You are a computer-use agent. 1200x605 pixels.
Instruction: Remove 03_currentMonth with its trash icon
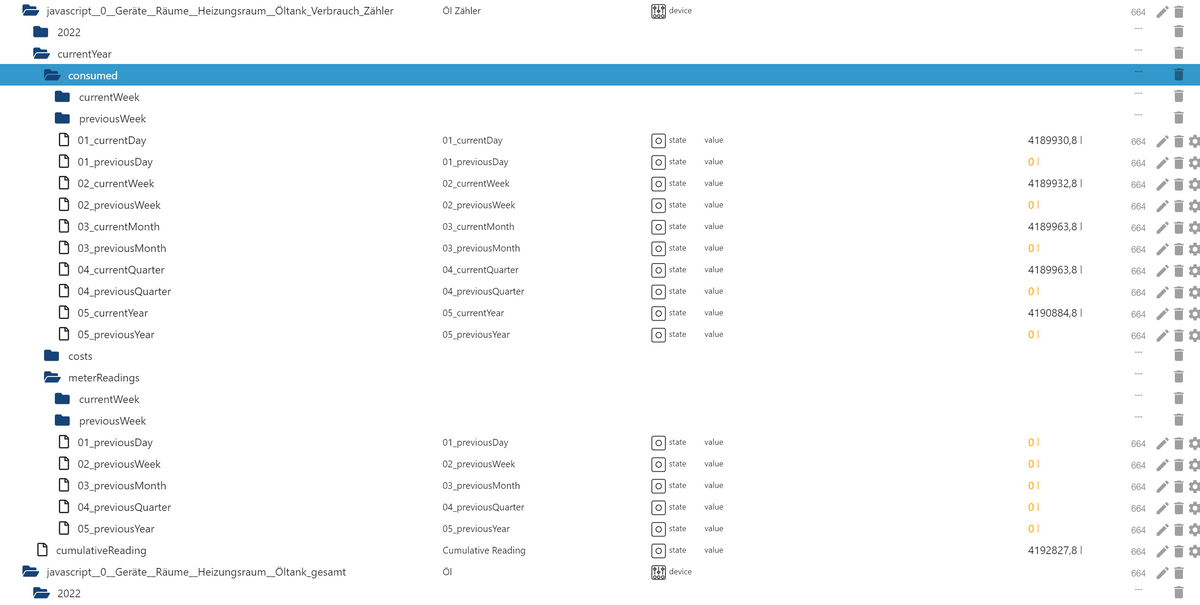click(x=1178, y=228)
